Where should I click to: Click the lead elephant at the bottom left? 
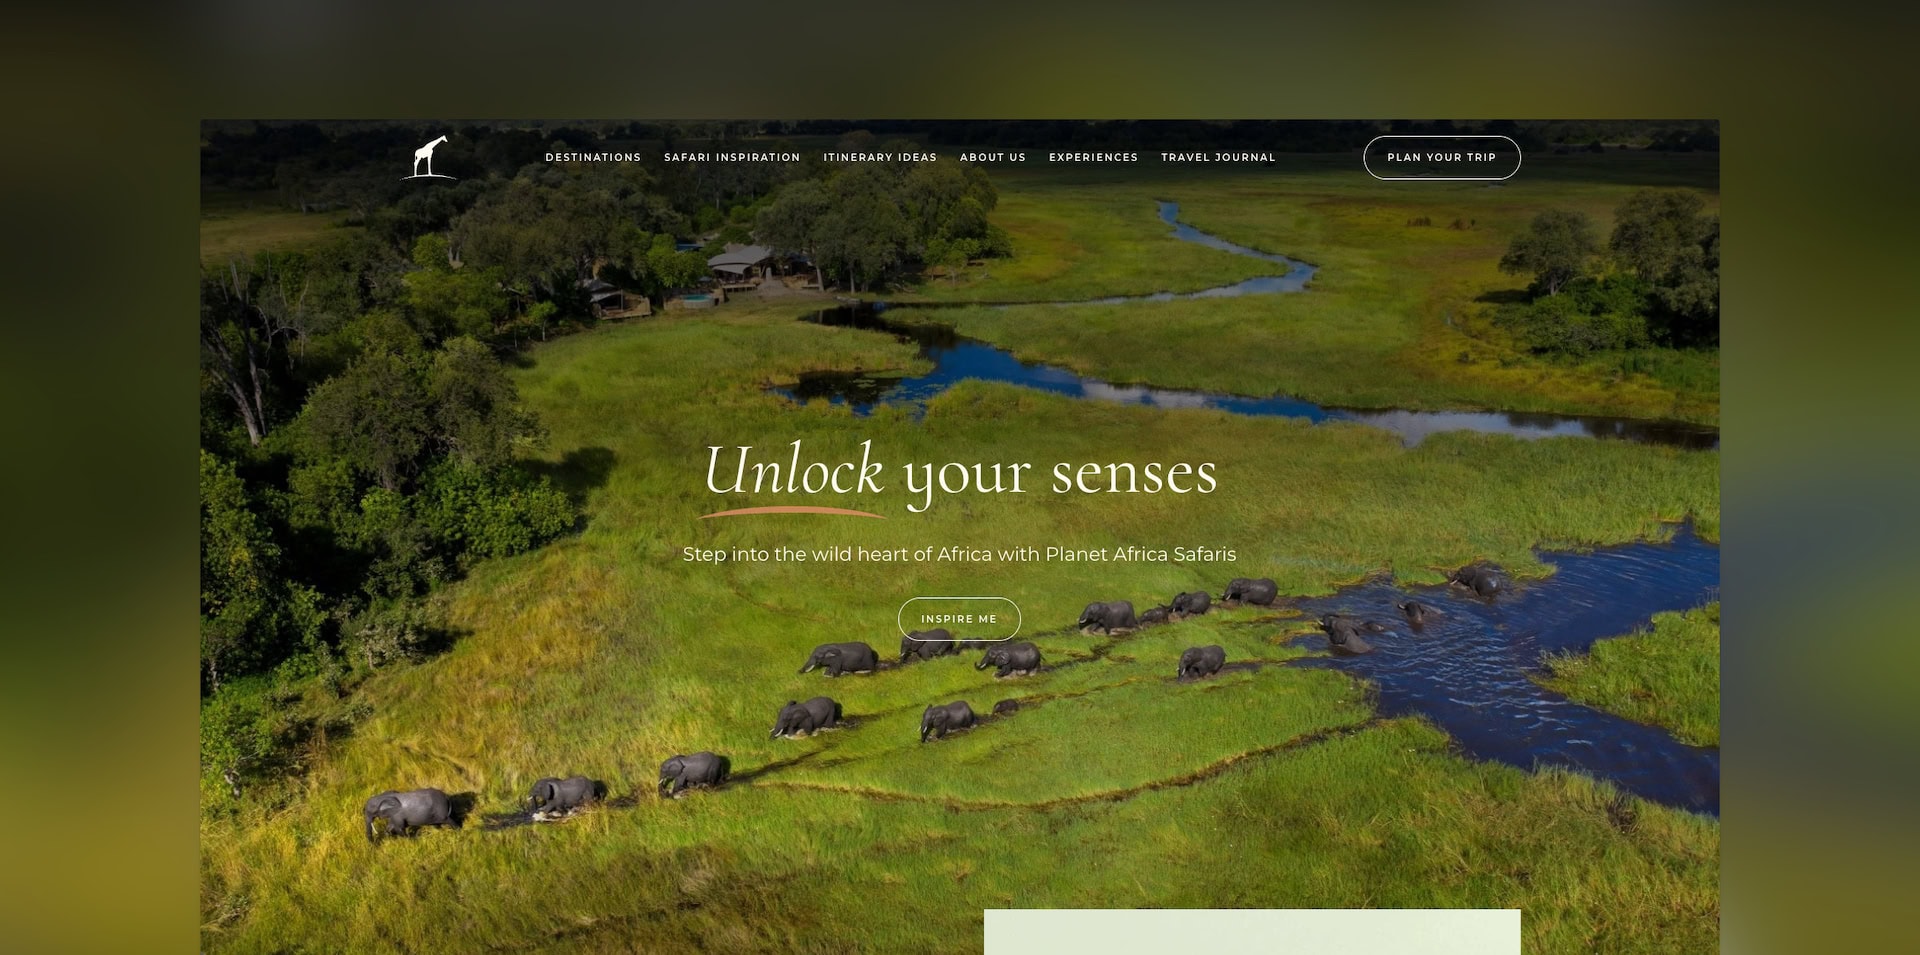pyautogui.click(x=411, y=811)
